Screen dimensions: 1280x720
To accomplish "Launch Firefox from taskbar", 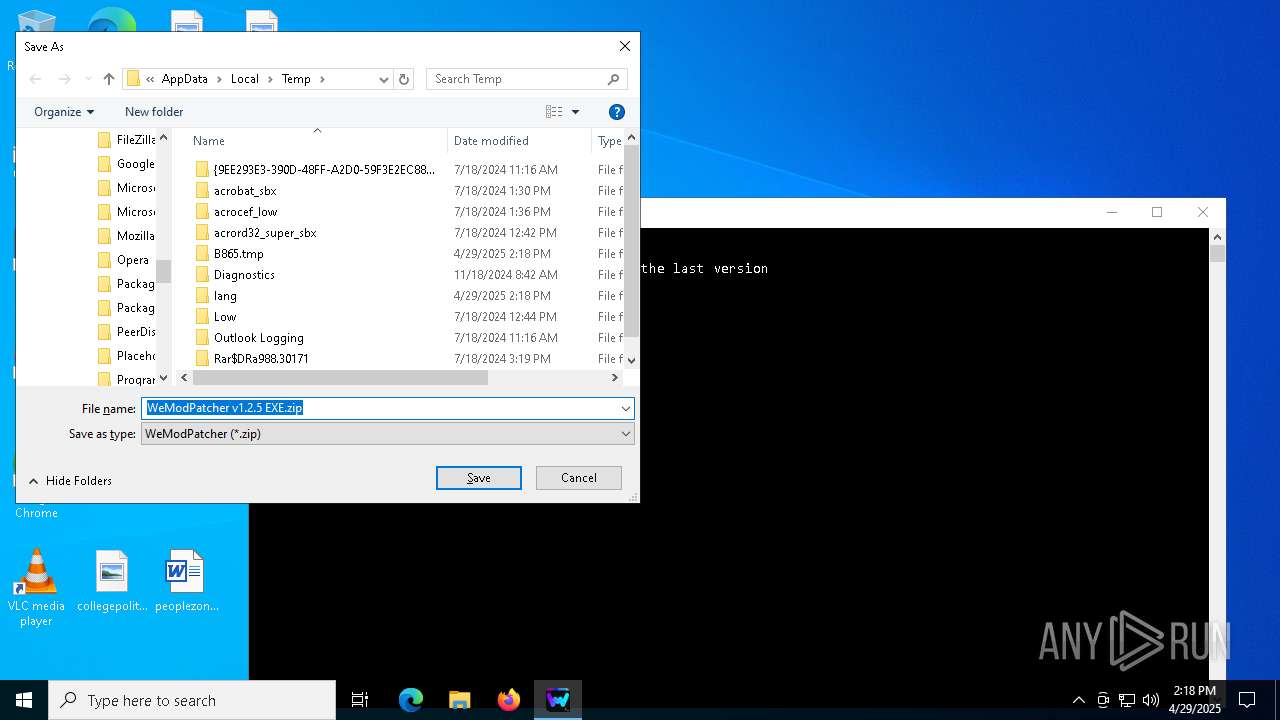I will tap(509, 700).
